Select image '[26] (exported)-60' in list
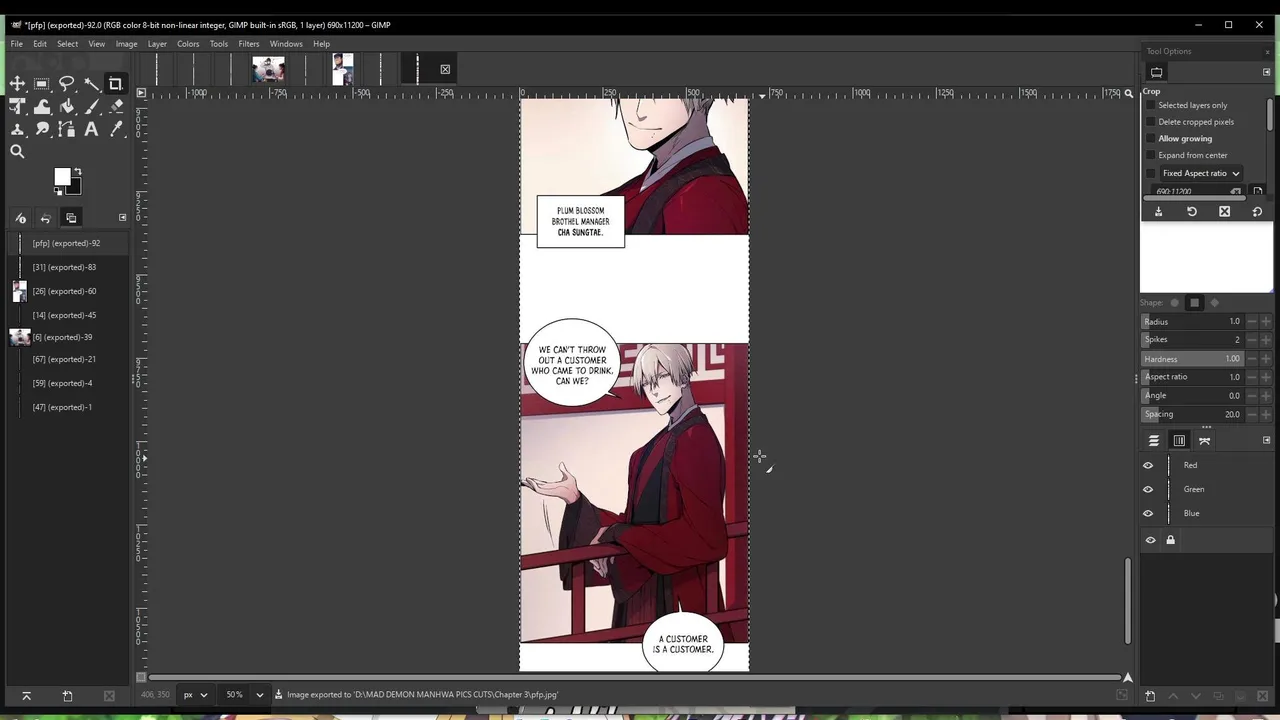 [68, 291]
